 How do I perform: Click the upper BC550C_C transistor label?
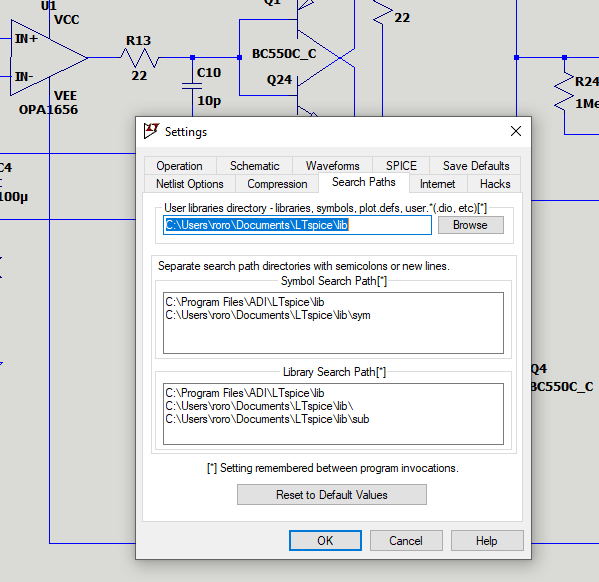284,54
